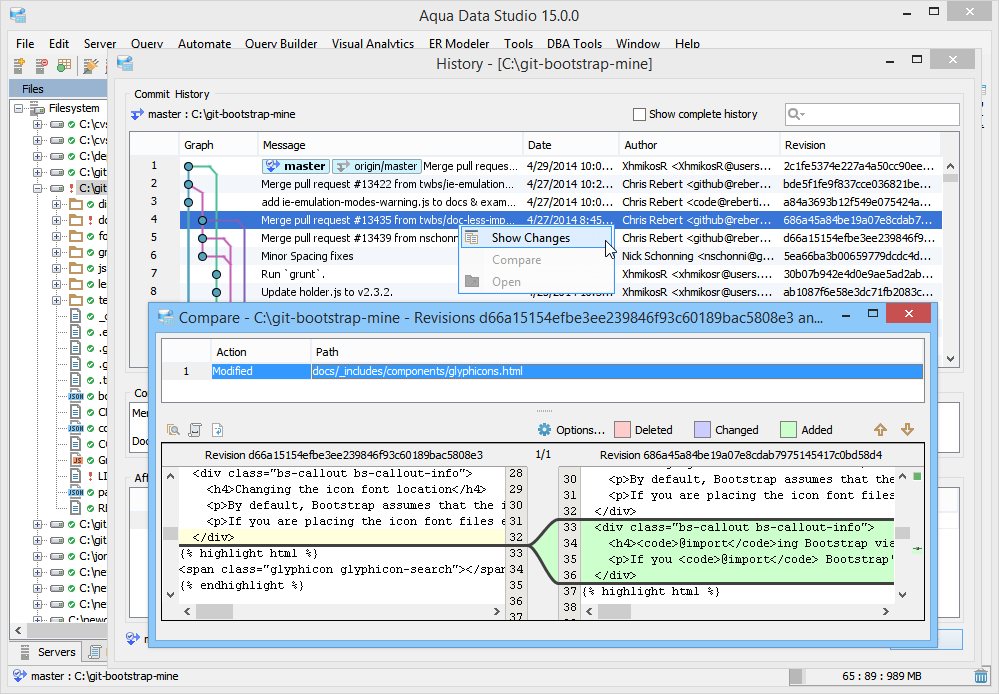The width and height of the screenshot is (999, 694).
Task: Open the DBA Tools menu
Action: 574,44
